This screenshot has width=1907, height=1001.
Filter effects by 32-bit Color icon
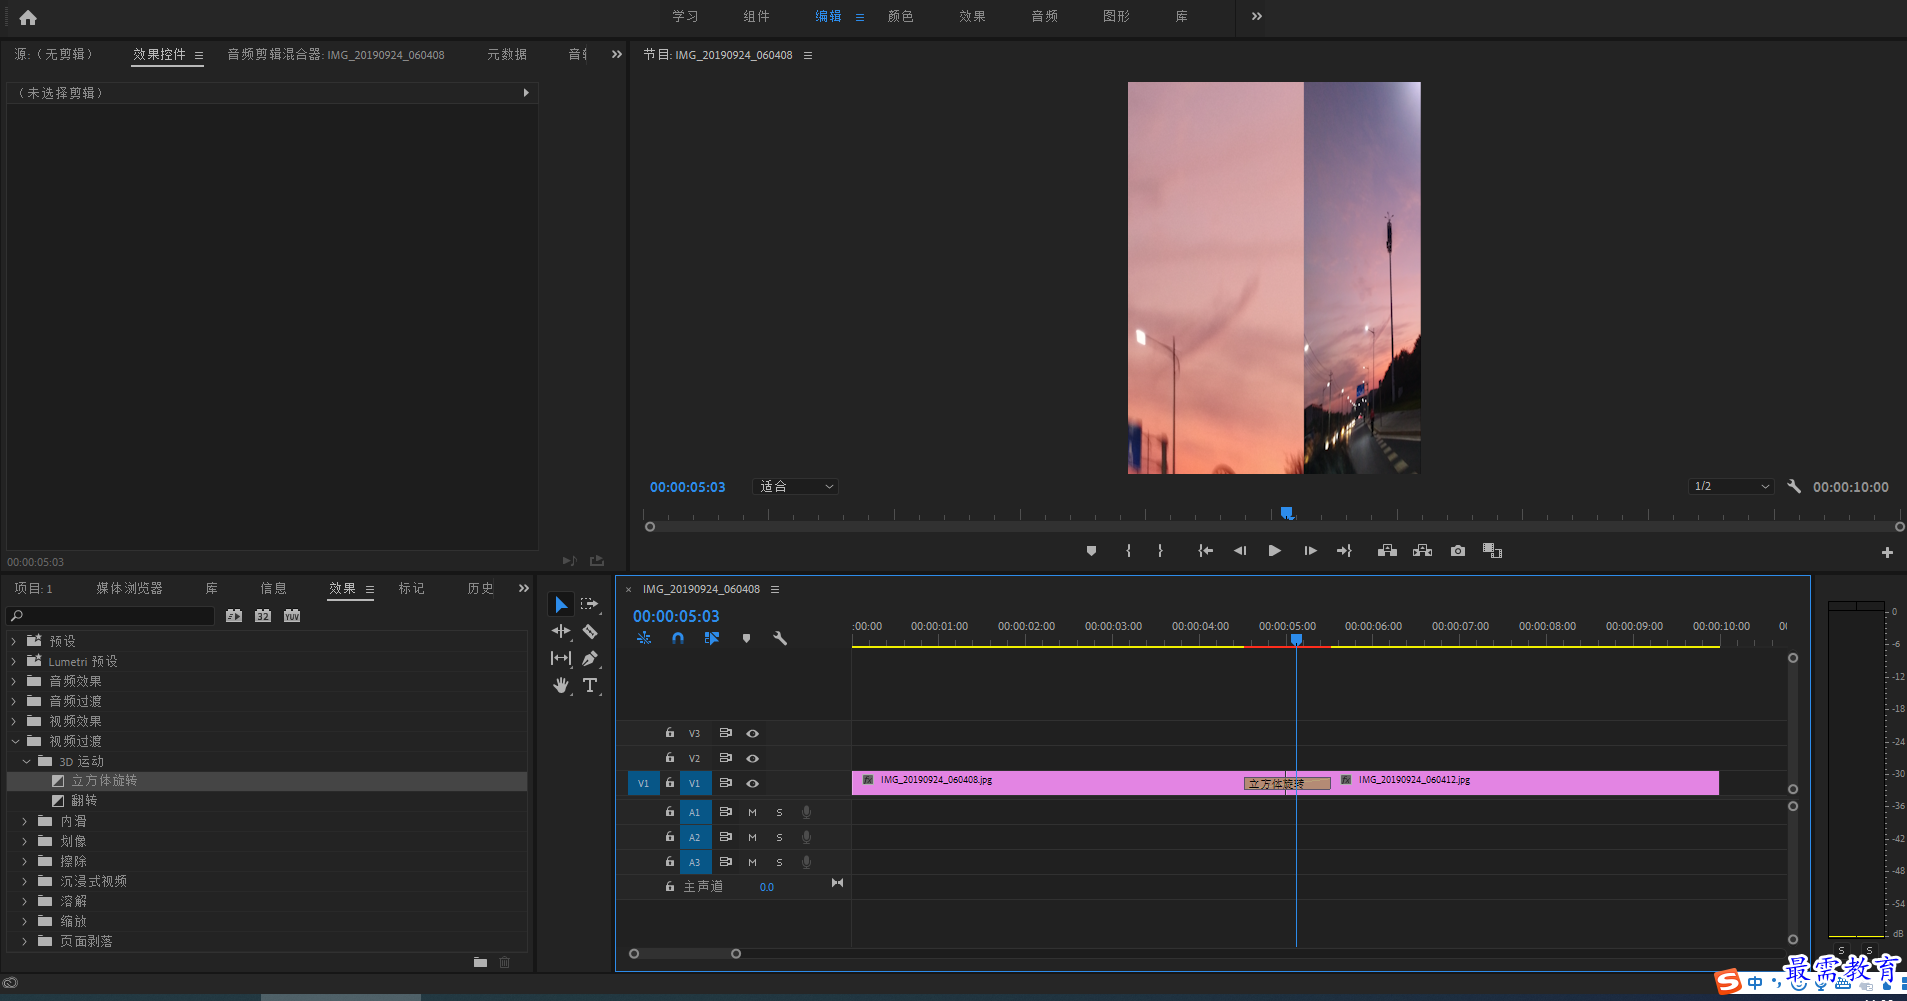[263, 616]
